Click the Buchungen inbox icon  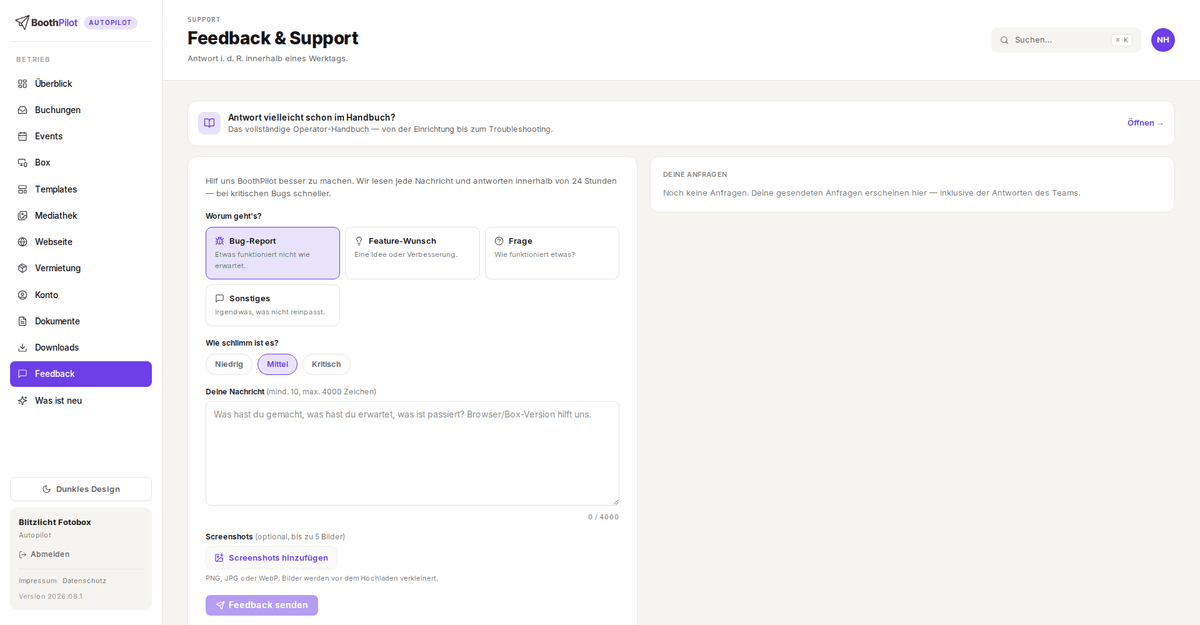23,110
